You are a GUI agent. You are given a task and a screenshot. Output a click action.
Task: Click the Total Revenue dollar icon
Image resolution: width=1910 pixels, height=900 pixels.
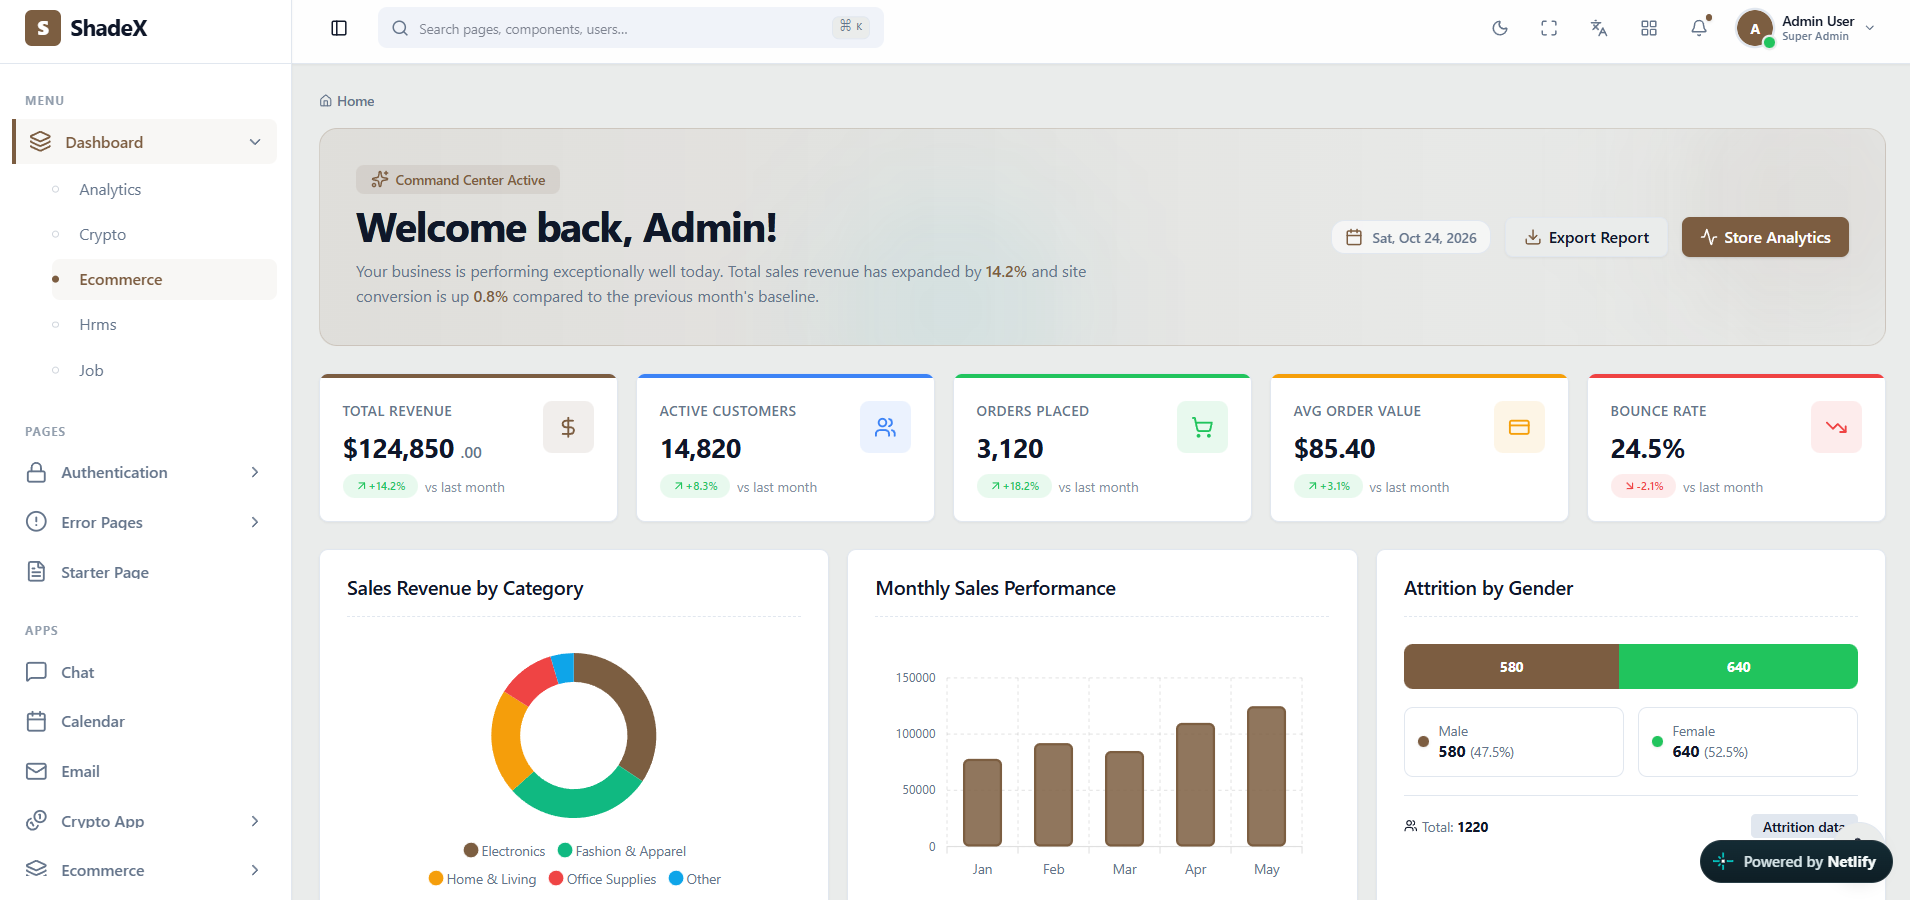point(568,427)
